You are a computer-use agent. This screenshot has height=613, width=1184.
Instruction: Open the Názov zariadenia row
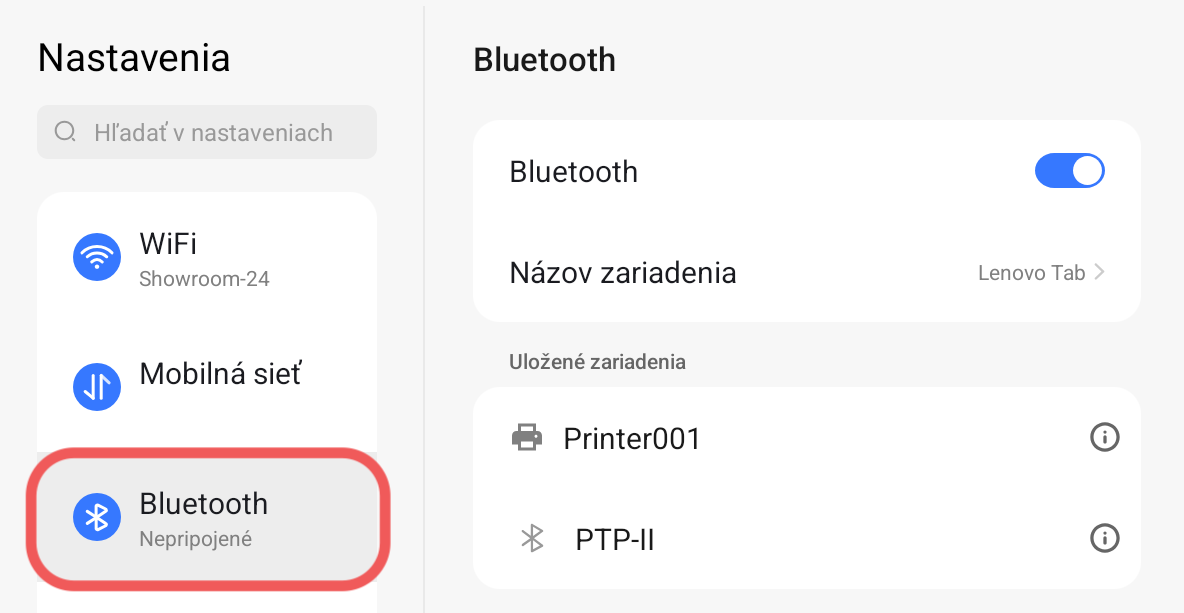[623, 272]
